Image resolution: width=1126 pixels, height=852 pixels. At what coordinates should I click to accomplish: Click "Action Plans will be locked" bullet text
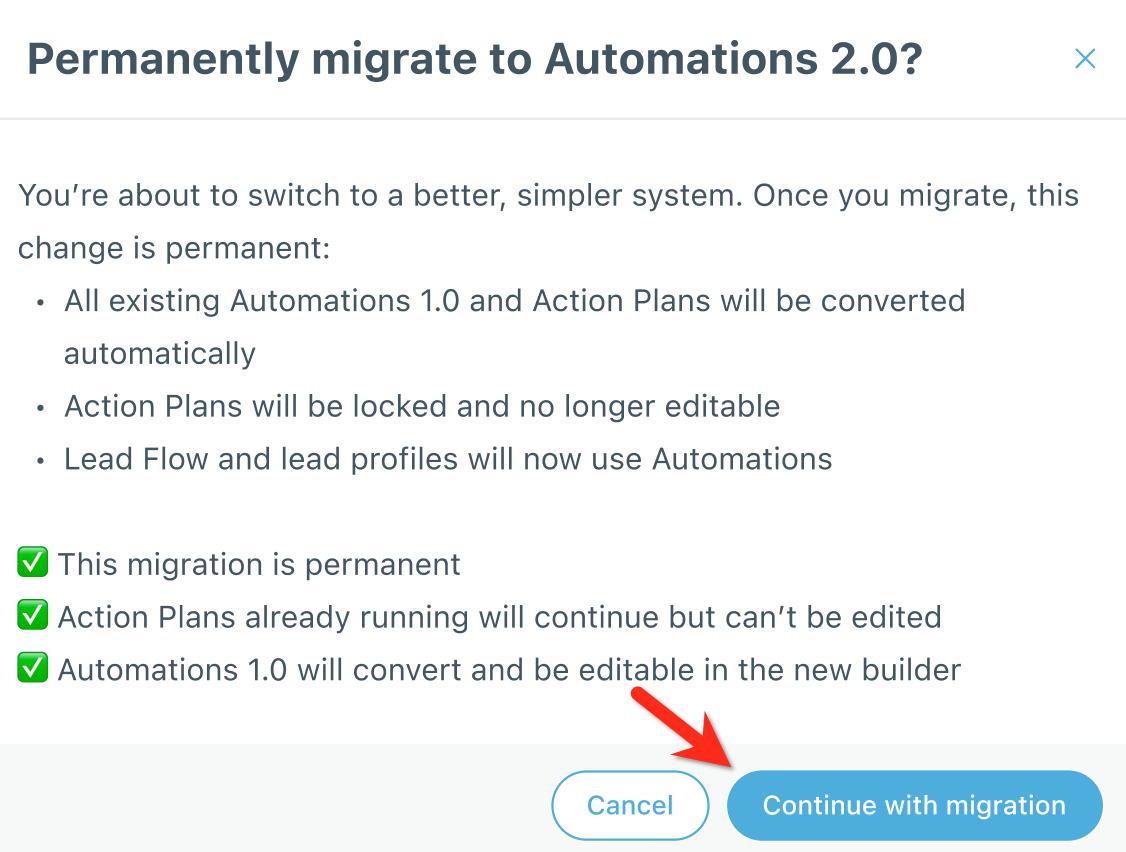pos(422,407)
